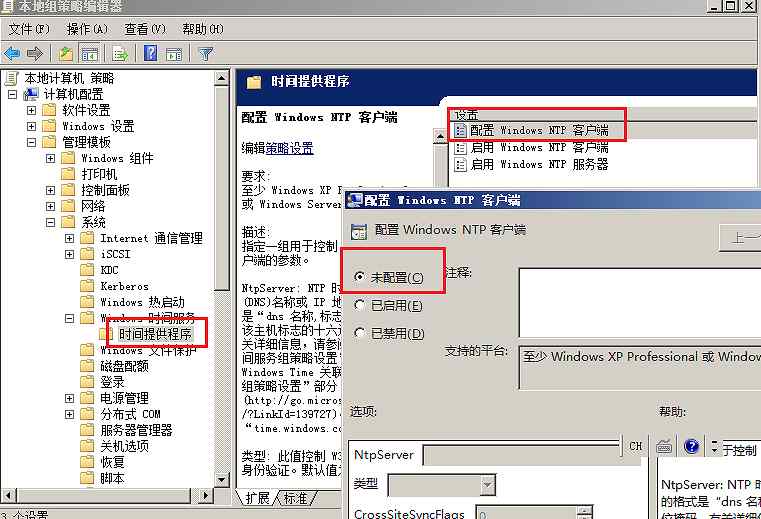Click the 策略设置 link
Screen dimensions: 761x519
(x=290, y=148)
